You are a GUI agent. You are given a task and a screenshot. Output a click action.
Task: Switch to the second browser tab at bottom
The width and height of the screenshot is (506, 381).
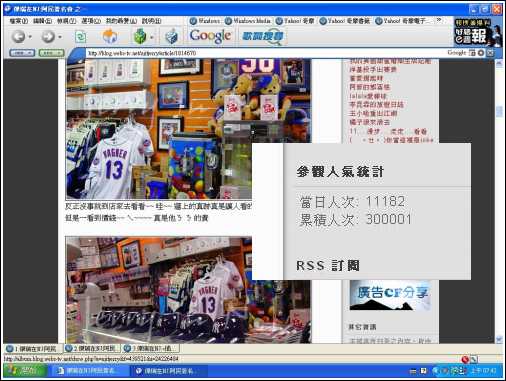92,349
